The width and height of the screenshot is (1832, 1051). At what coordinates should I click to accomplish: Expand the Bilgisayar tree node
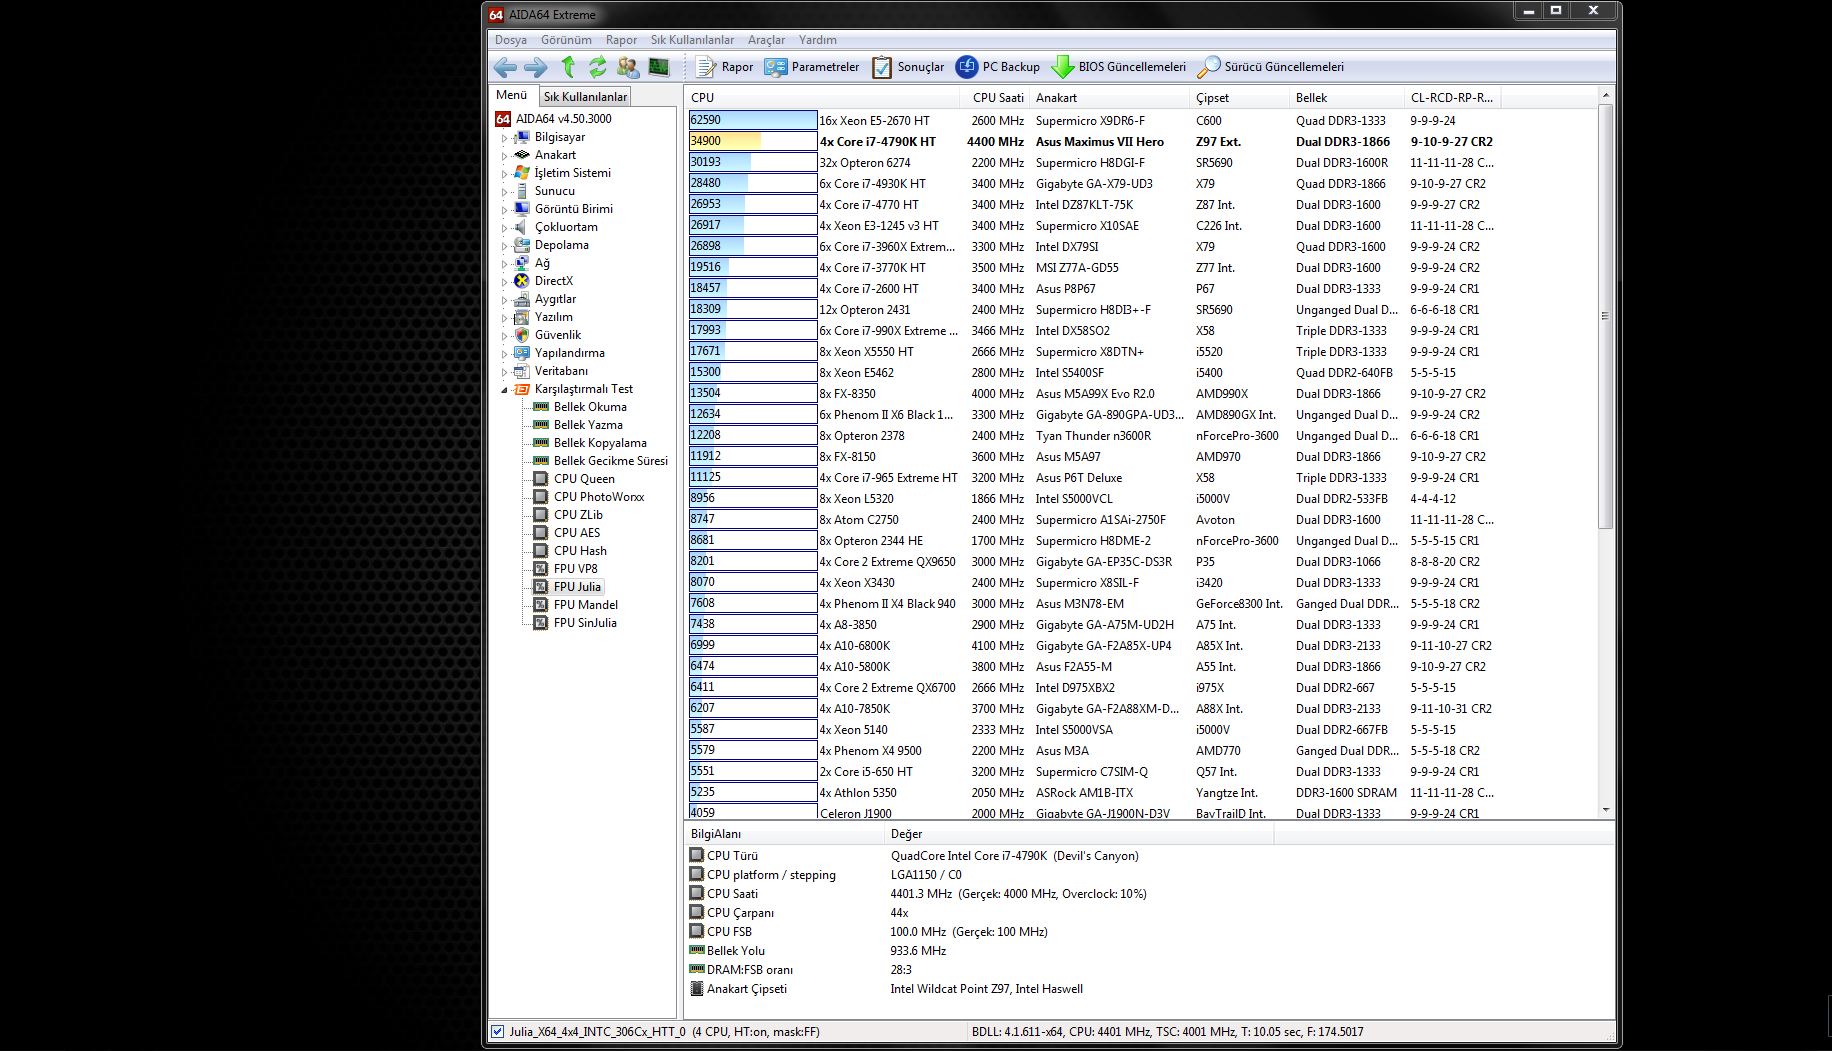pyautogui.click(x=504, y=138)
